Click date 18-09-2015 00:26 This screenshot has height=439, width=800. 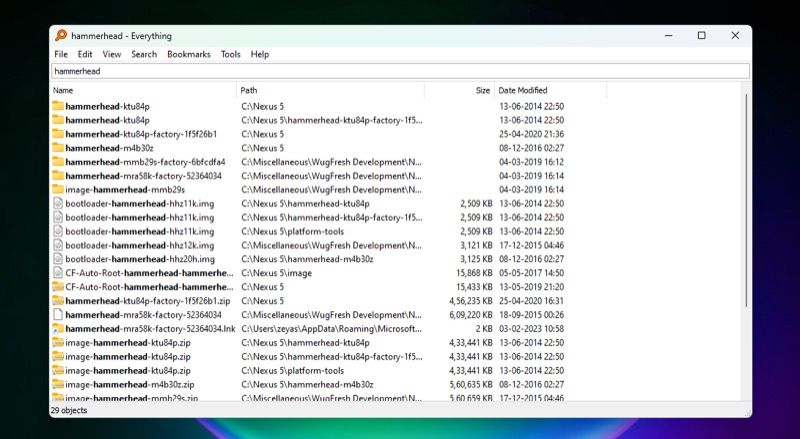click(532, 314)
